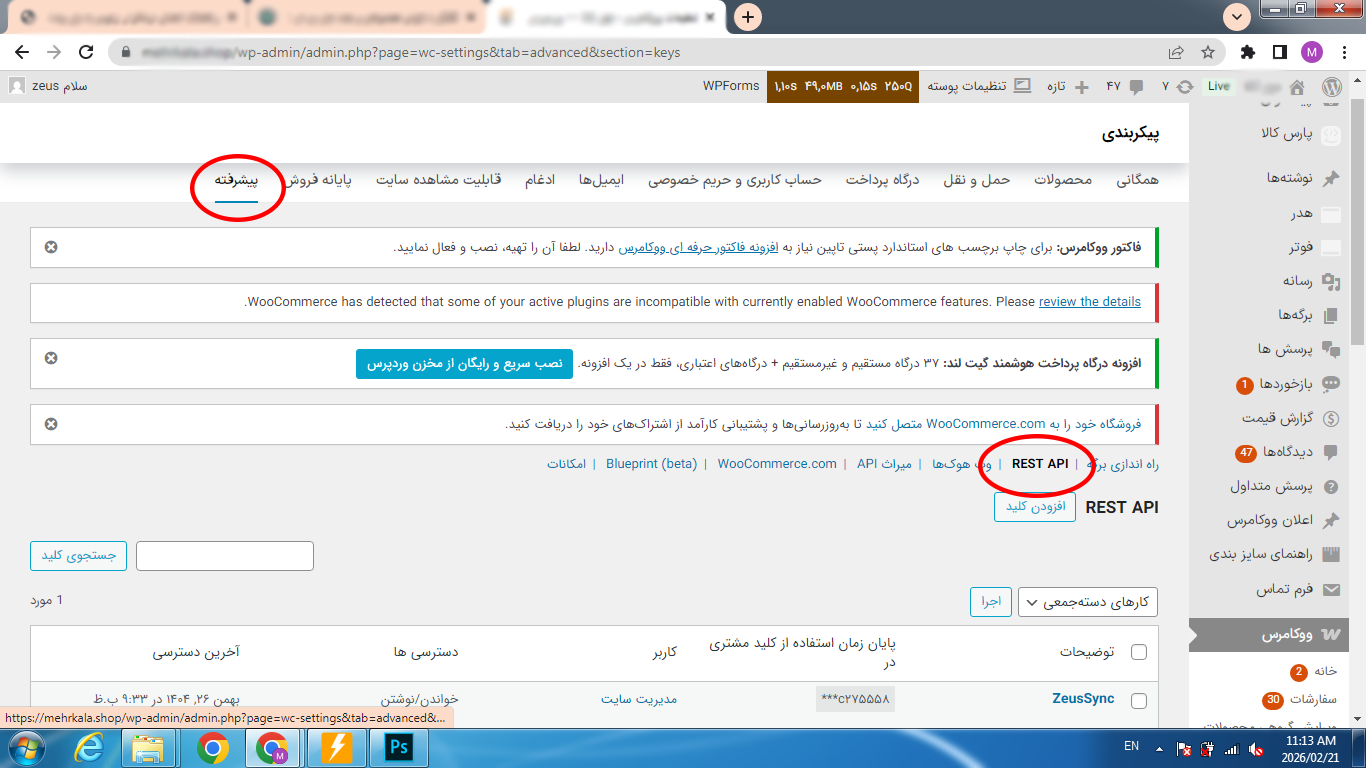The height and width of the screenshot is (768, 1366).
Task: Expand the کارهای دسته‌جمعی bulk actions dropdown
Action: [1088, 602]
